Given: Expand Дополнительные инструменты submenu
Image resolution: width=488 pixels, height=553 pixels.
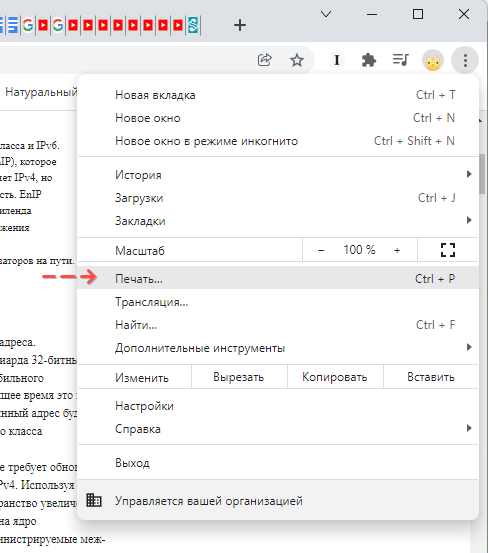Looking at the screenshot, I should pos(277,348).
